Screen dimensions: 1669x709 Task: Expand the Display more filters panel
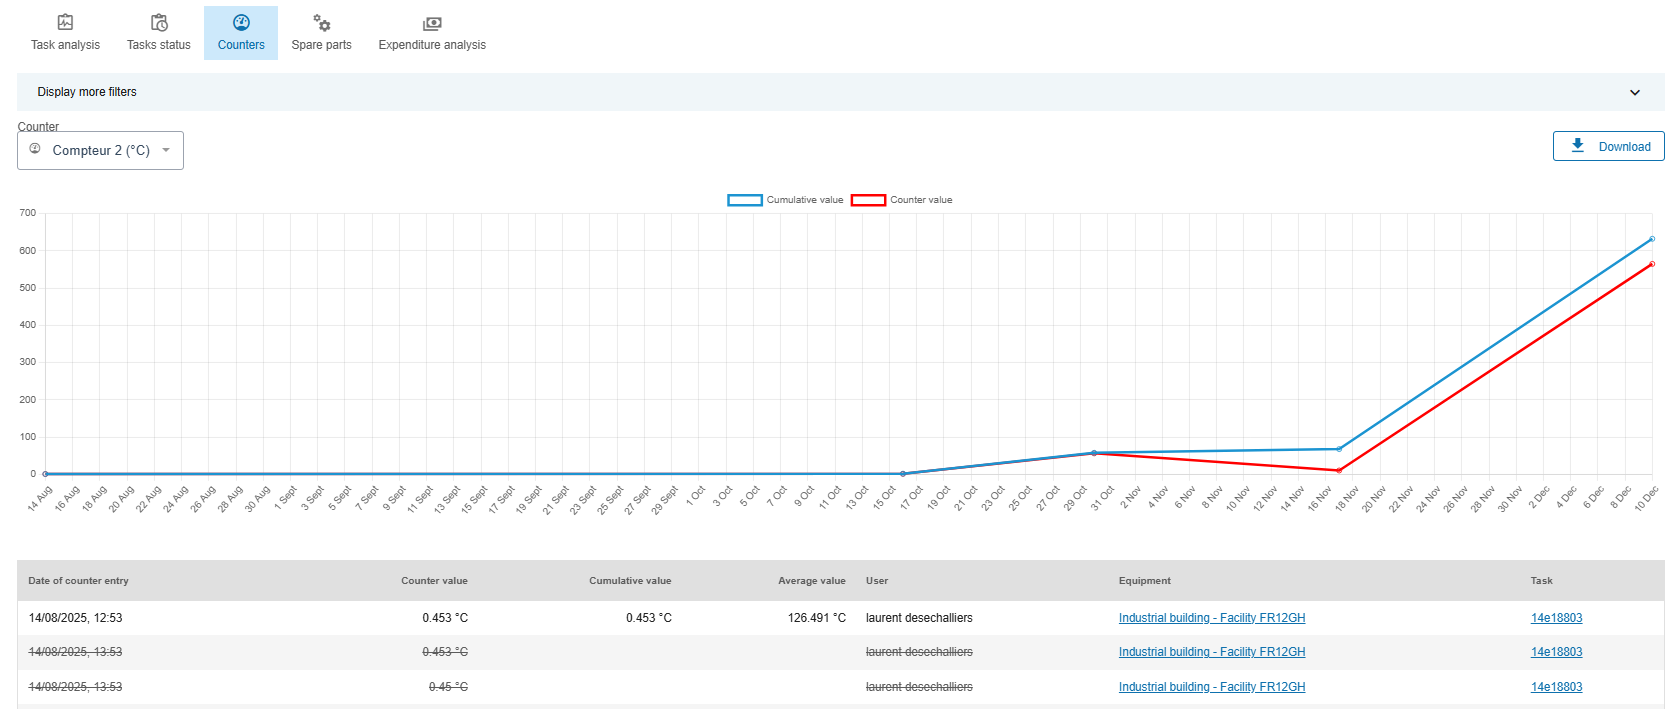(x=87, y=92)
